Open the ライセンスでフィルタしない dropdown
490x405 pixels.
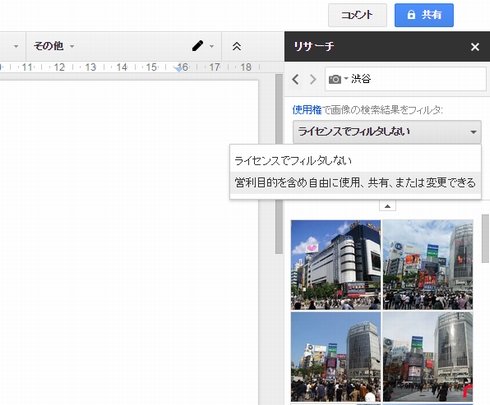(x=387, y=132)
